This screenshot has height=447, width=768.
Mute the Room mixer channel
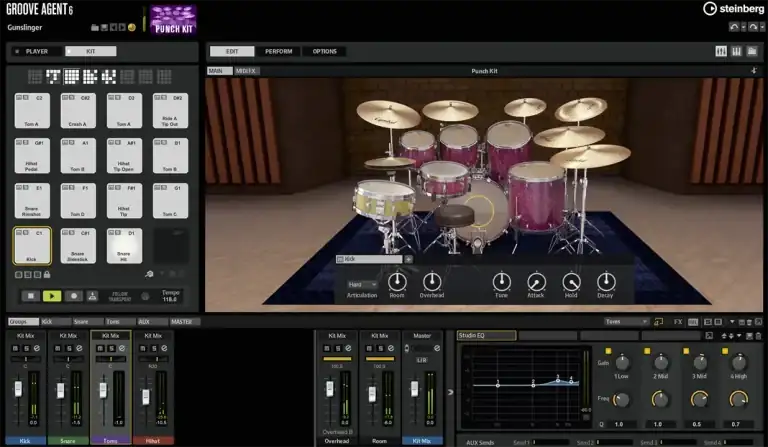tap(370, 348)
